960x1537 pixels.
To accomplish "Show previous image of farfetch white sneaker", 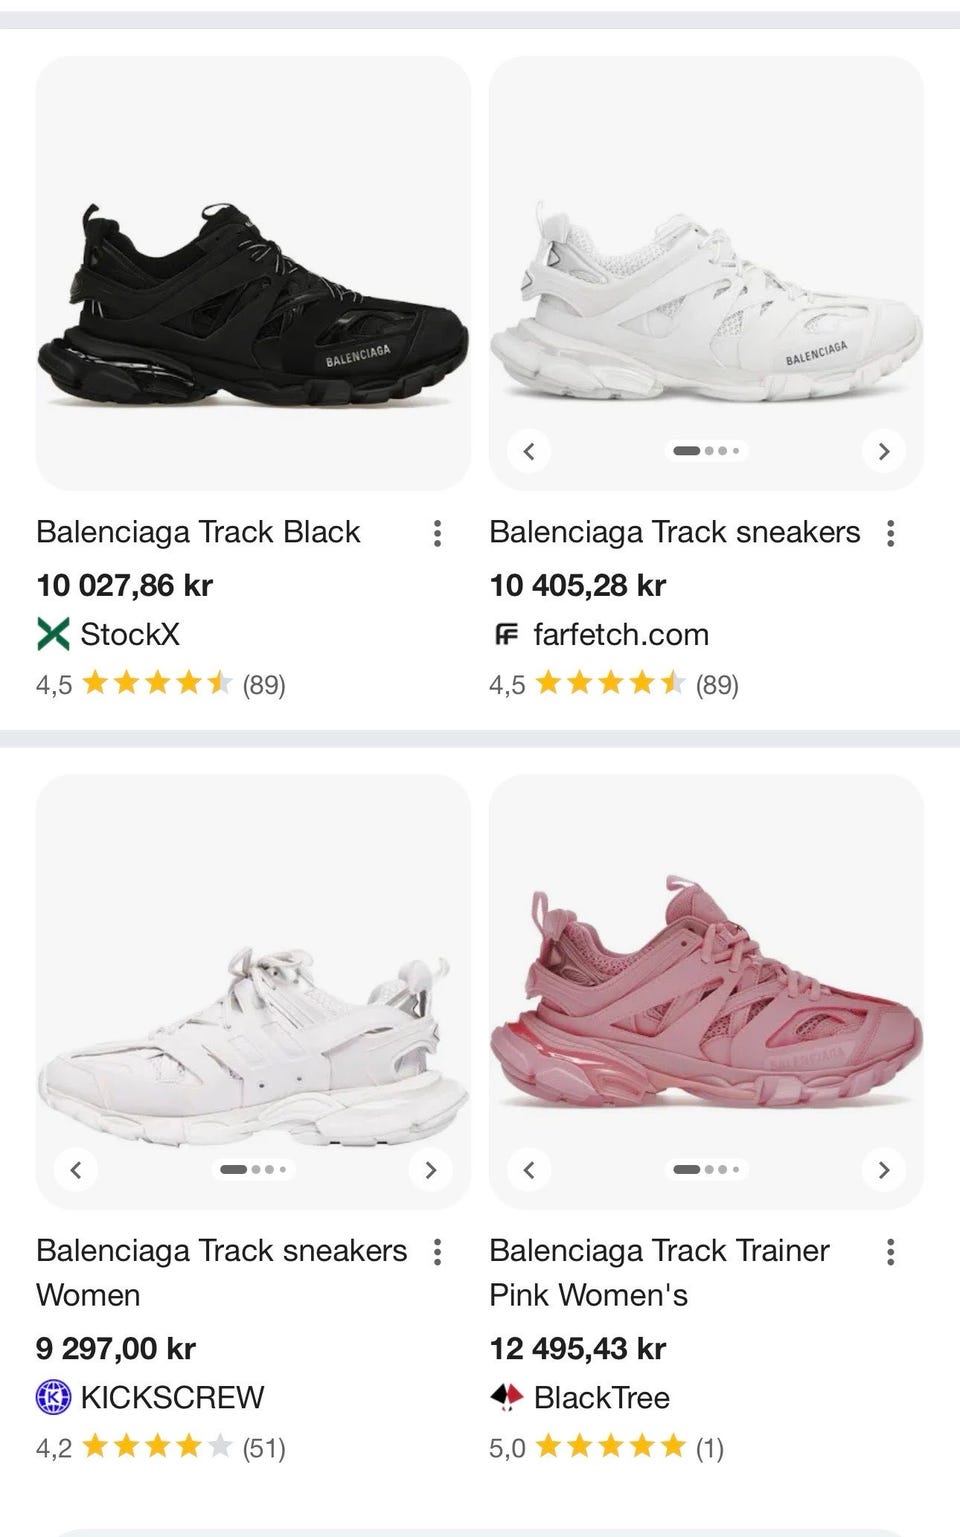I will pos(530,451).
